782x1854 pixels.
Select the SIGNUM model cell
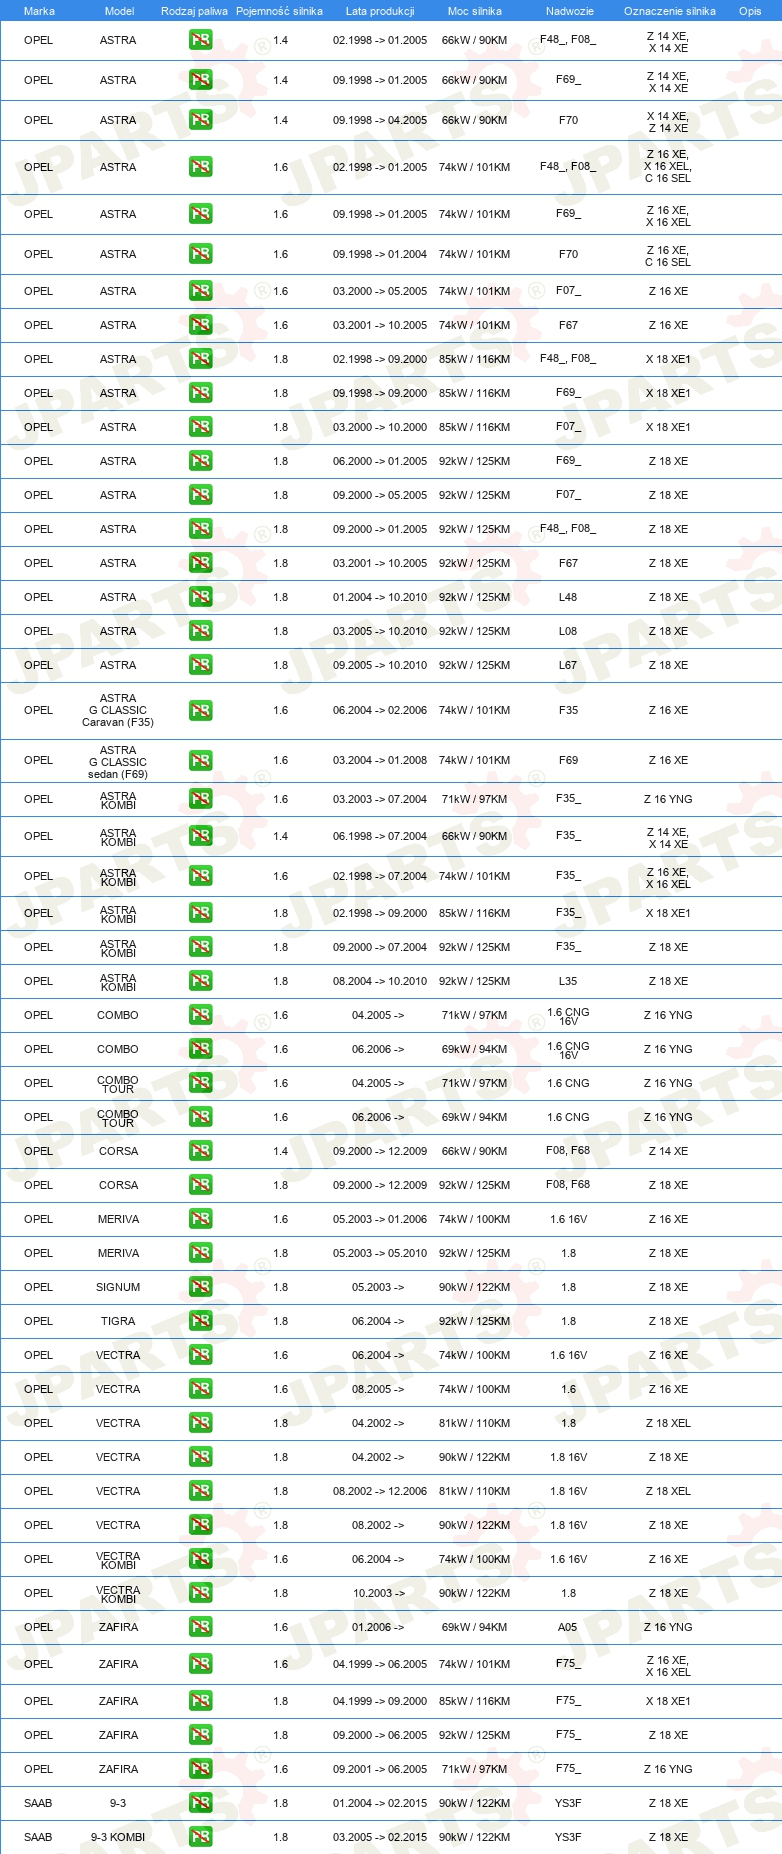(118, 1287)
